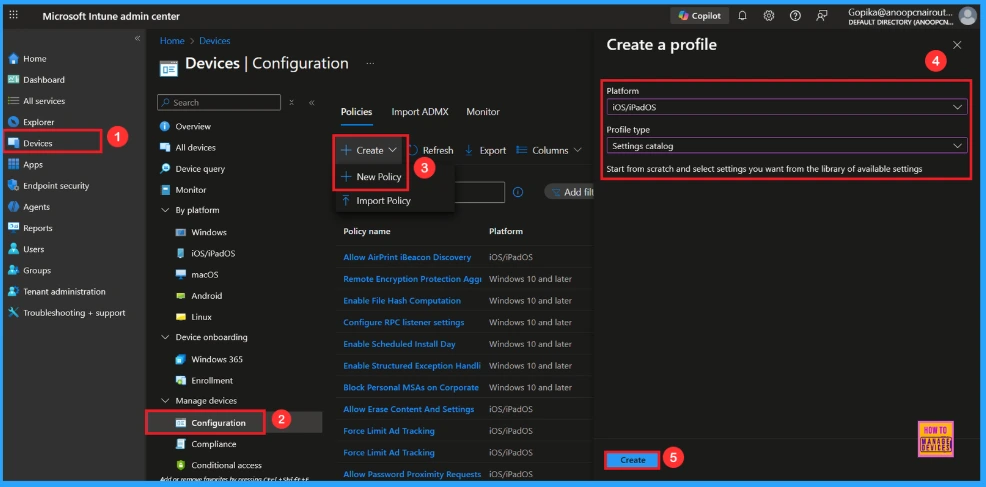Open the feedback icon in header
The height and width of the screenshot is (487, 986).
pos(822,15)
